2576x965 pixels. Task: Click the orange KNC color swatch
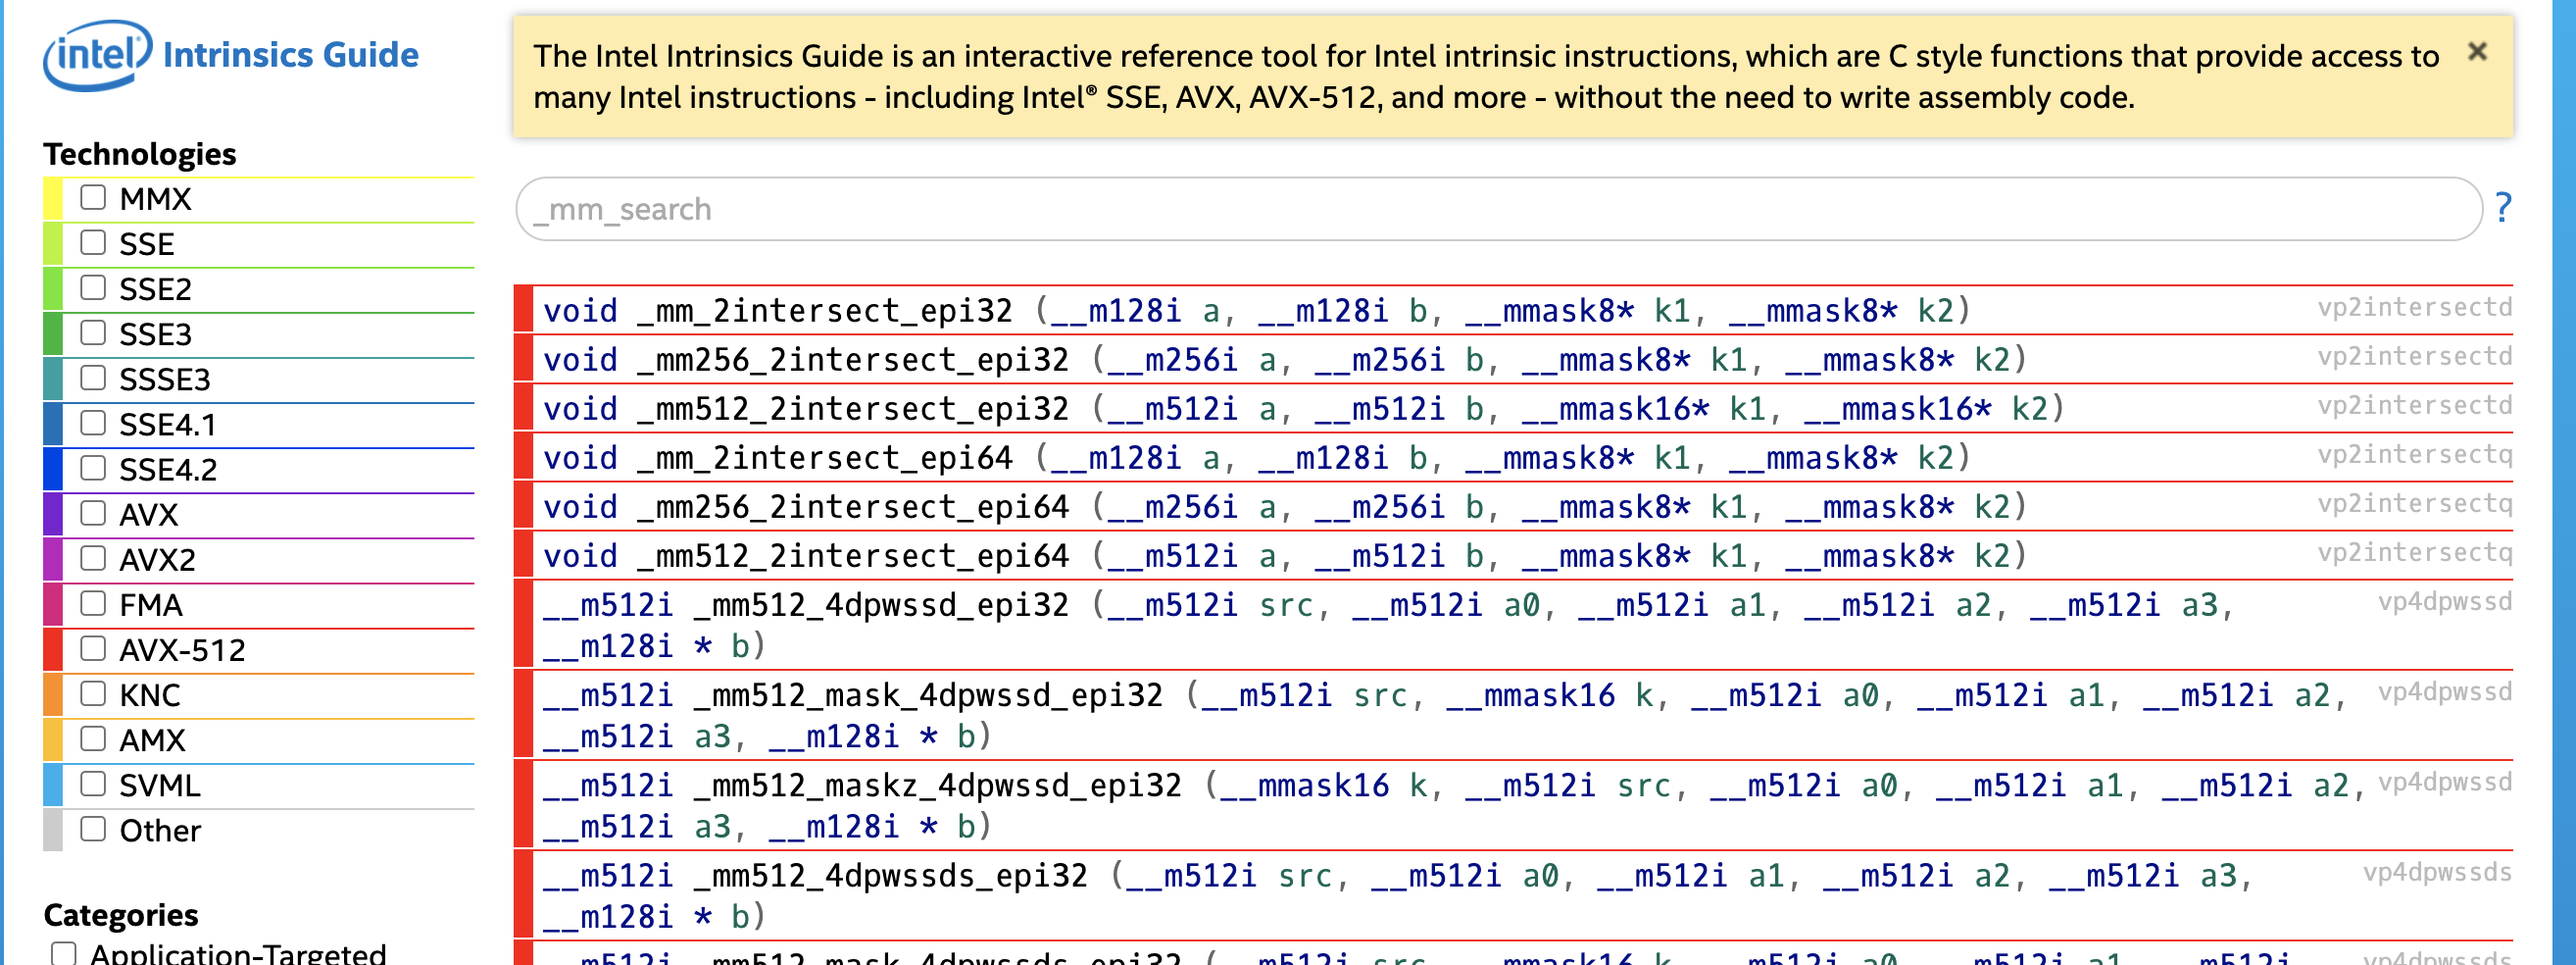pos(53,695)
